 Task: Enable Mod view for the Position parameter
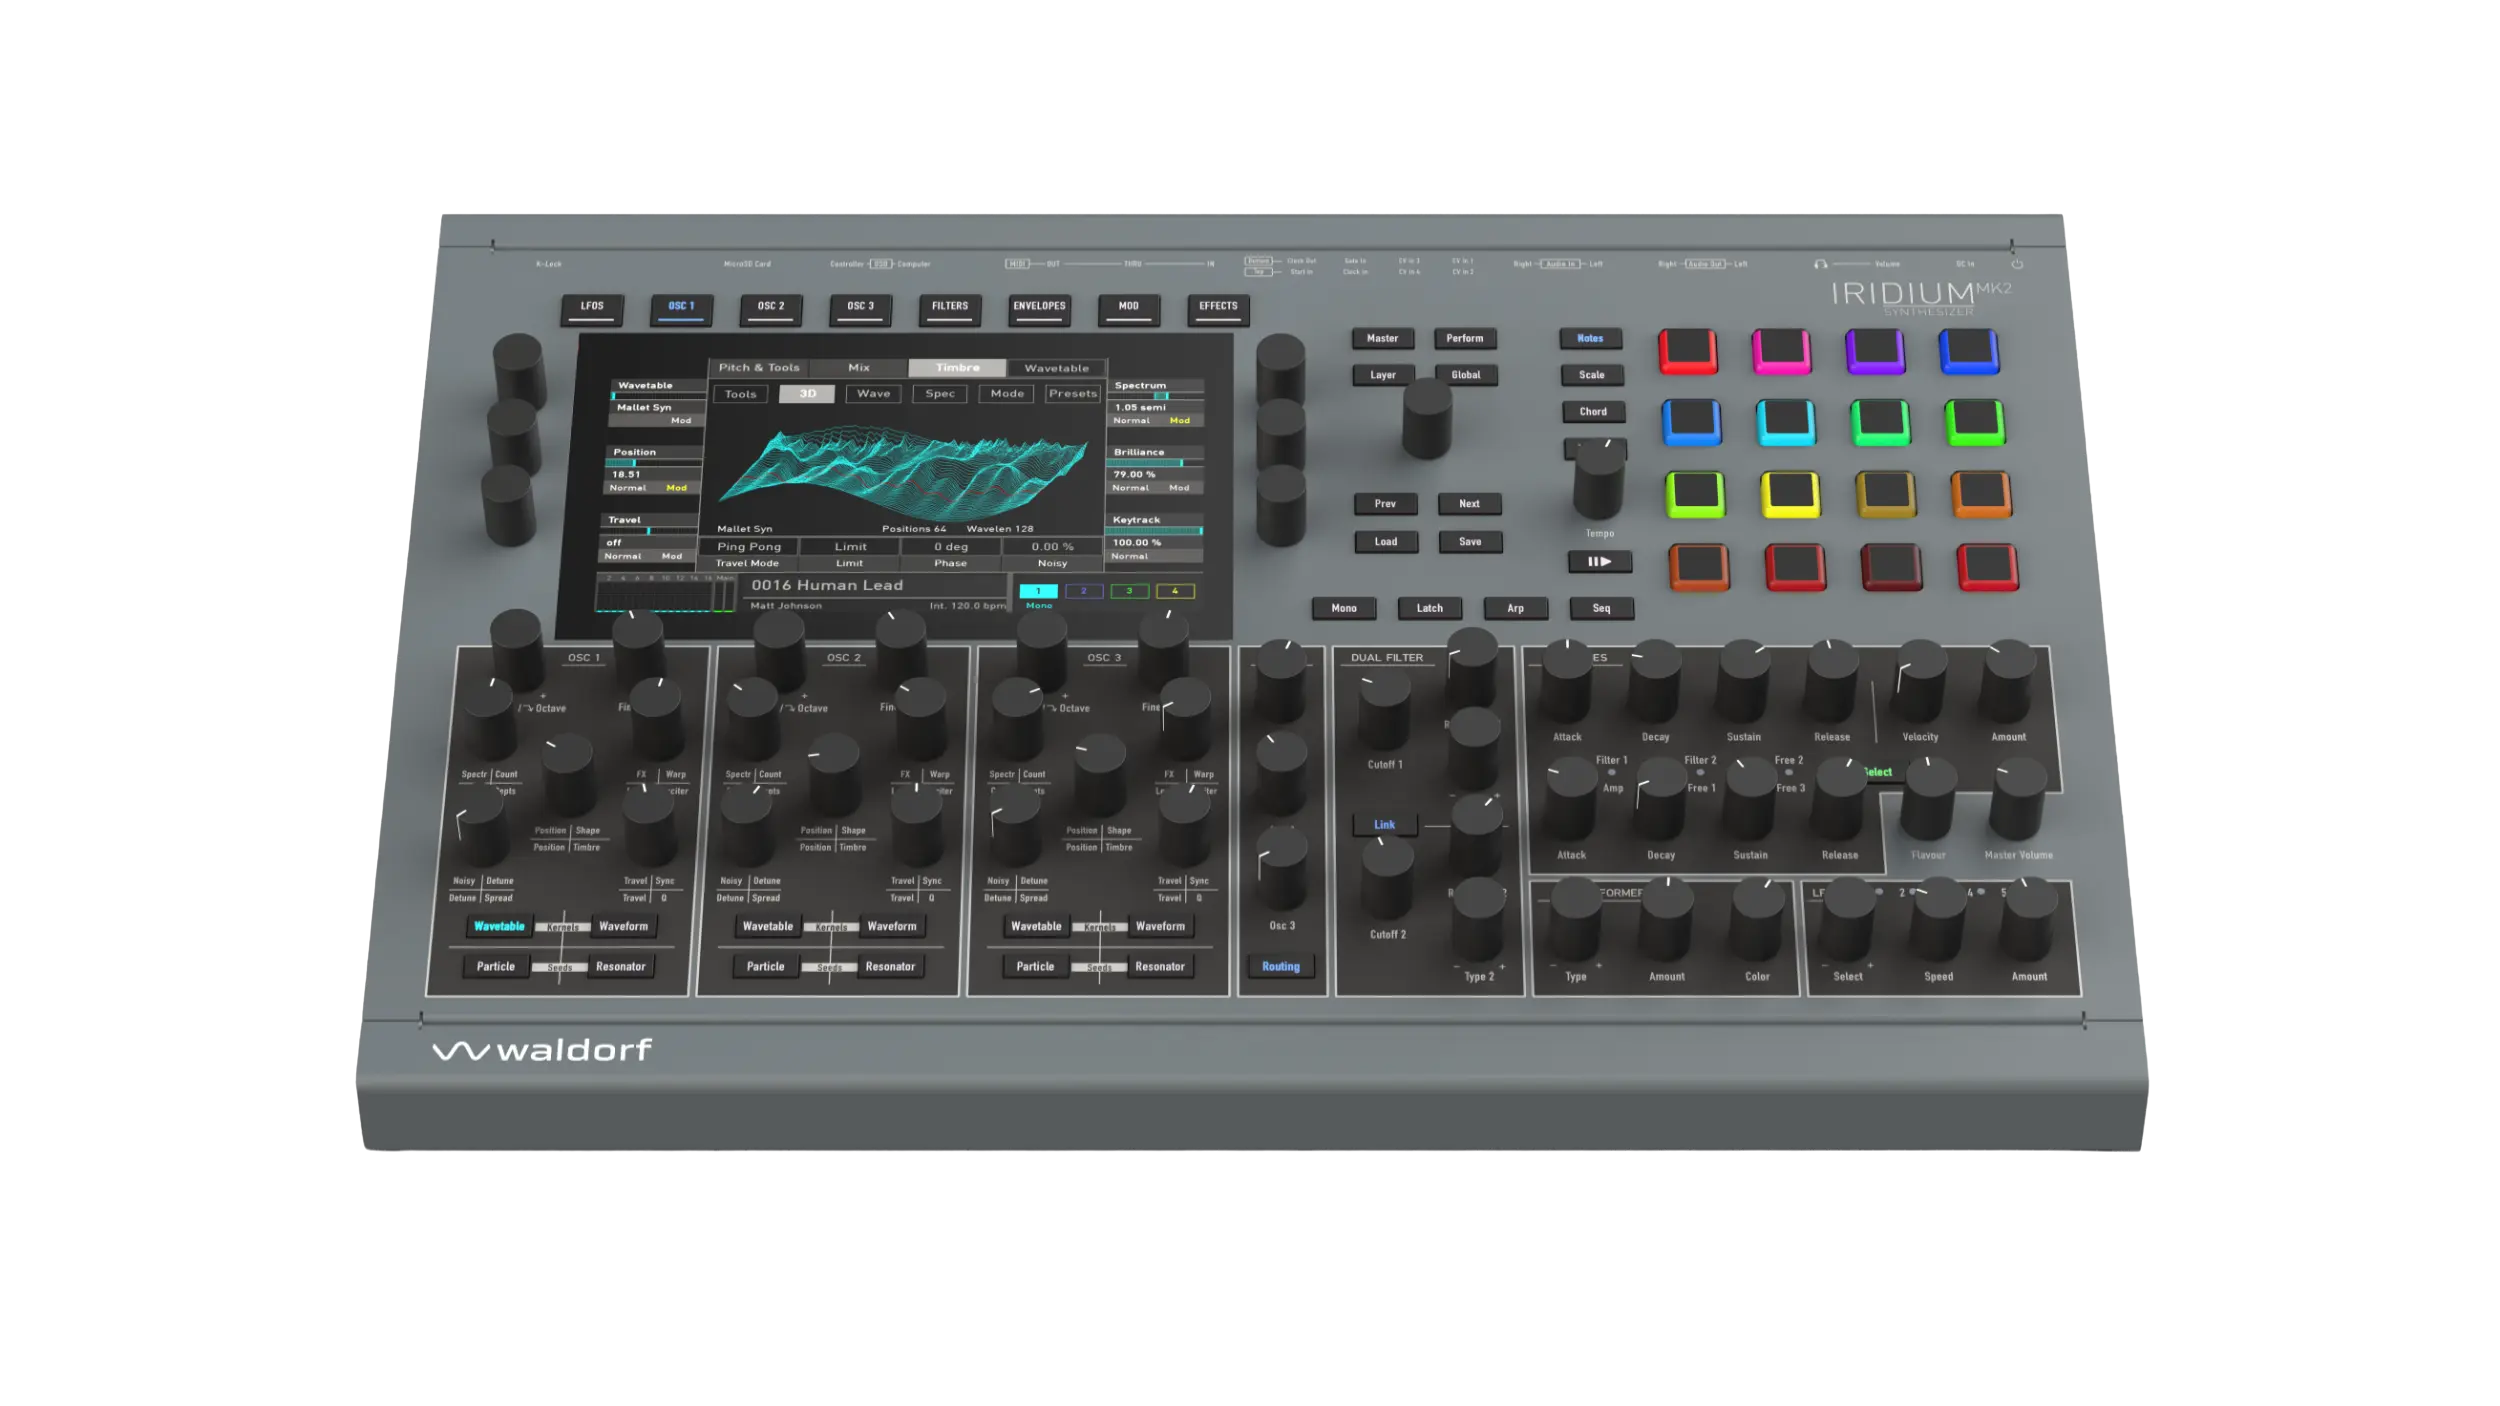[679, 486]
